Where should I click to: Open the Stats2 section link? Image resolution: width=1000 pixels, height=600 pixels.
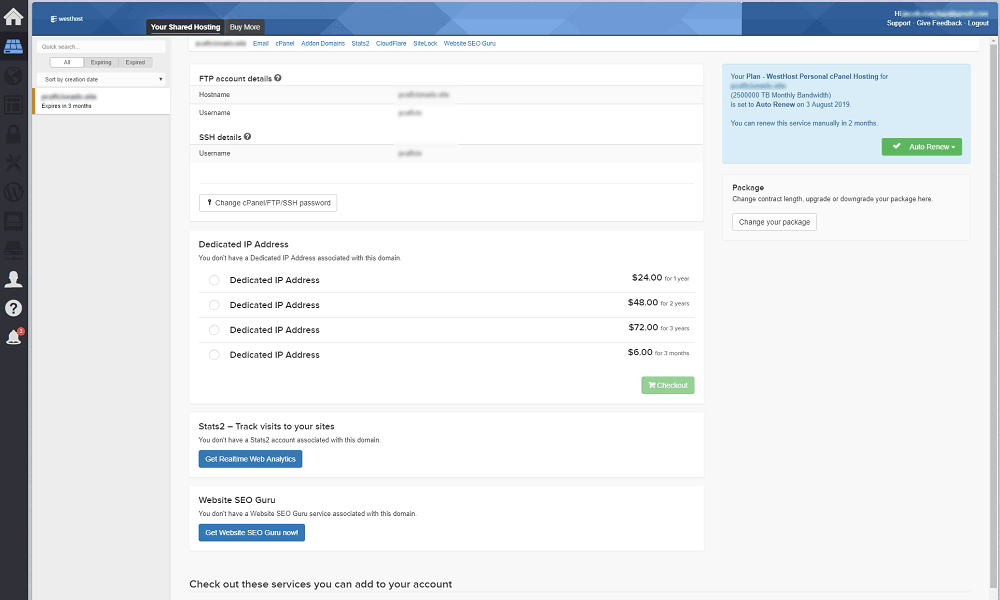coord(360,43)
